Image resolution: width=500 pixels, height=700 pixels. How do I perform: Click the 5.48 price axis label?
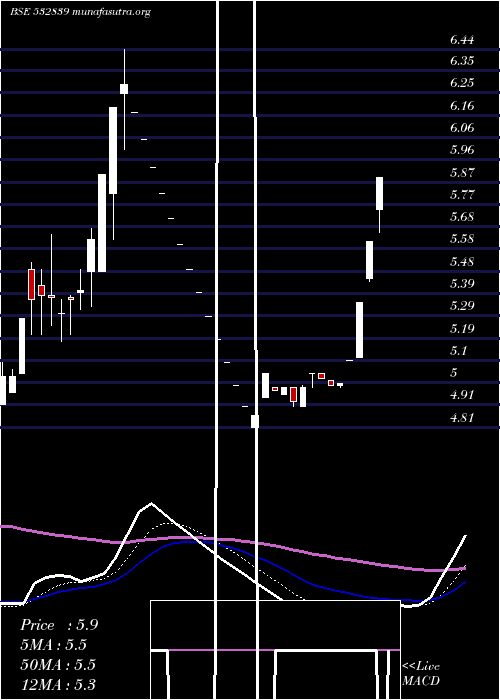coord(462,261)
